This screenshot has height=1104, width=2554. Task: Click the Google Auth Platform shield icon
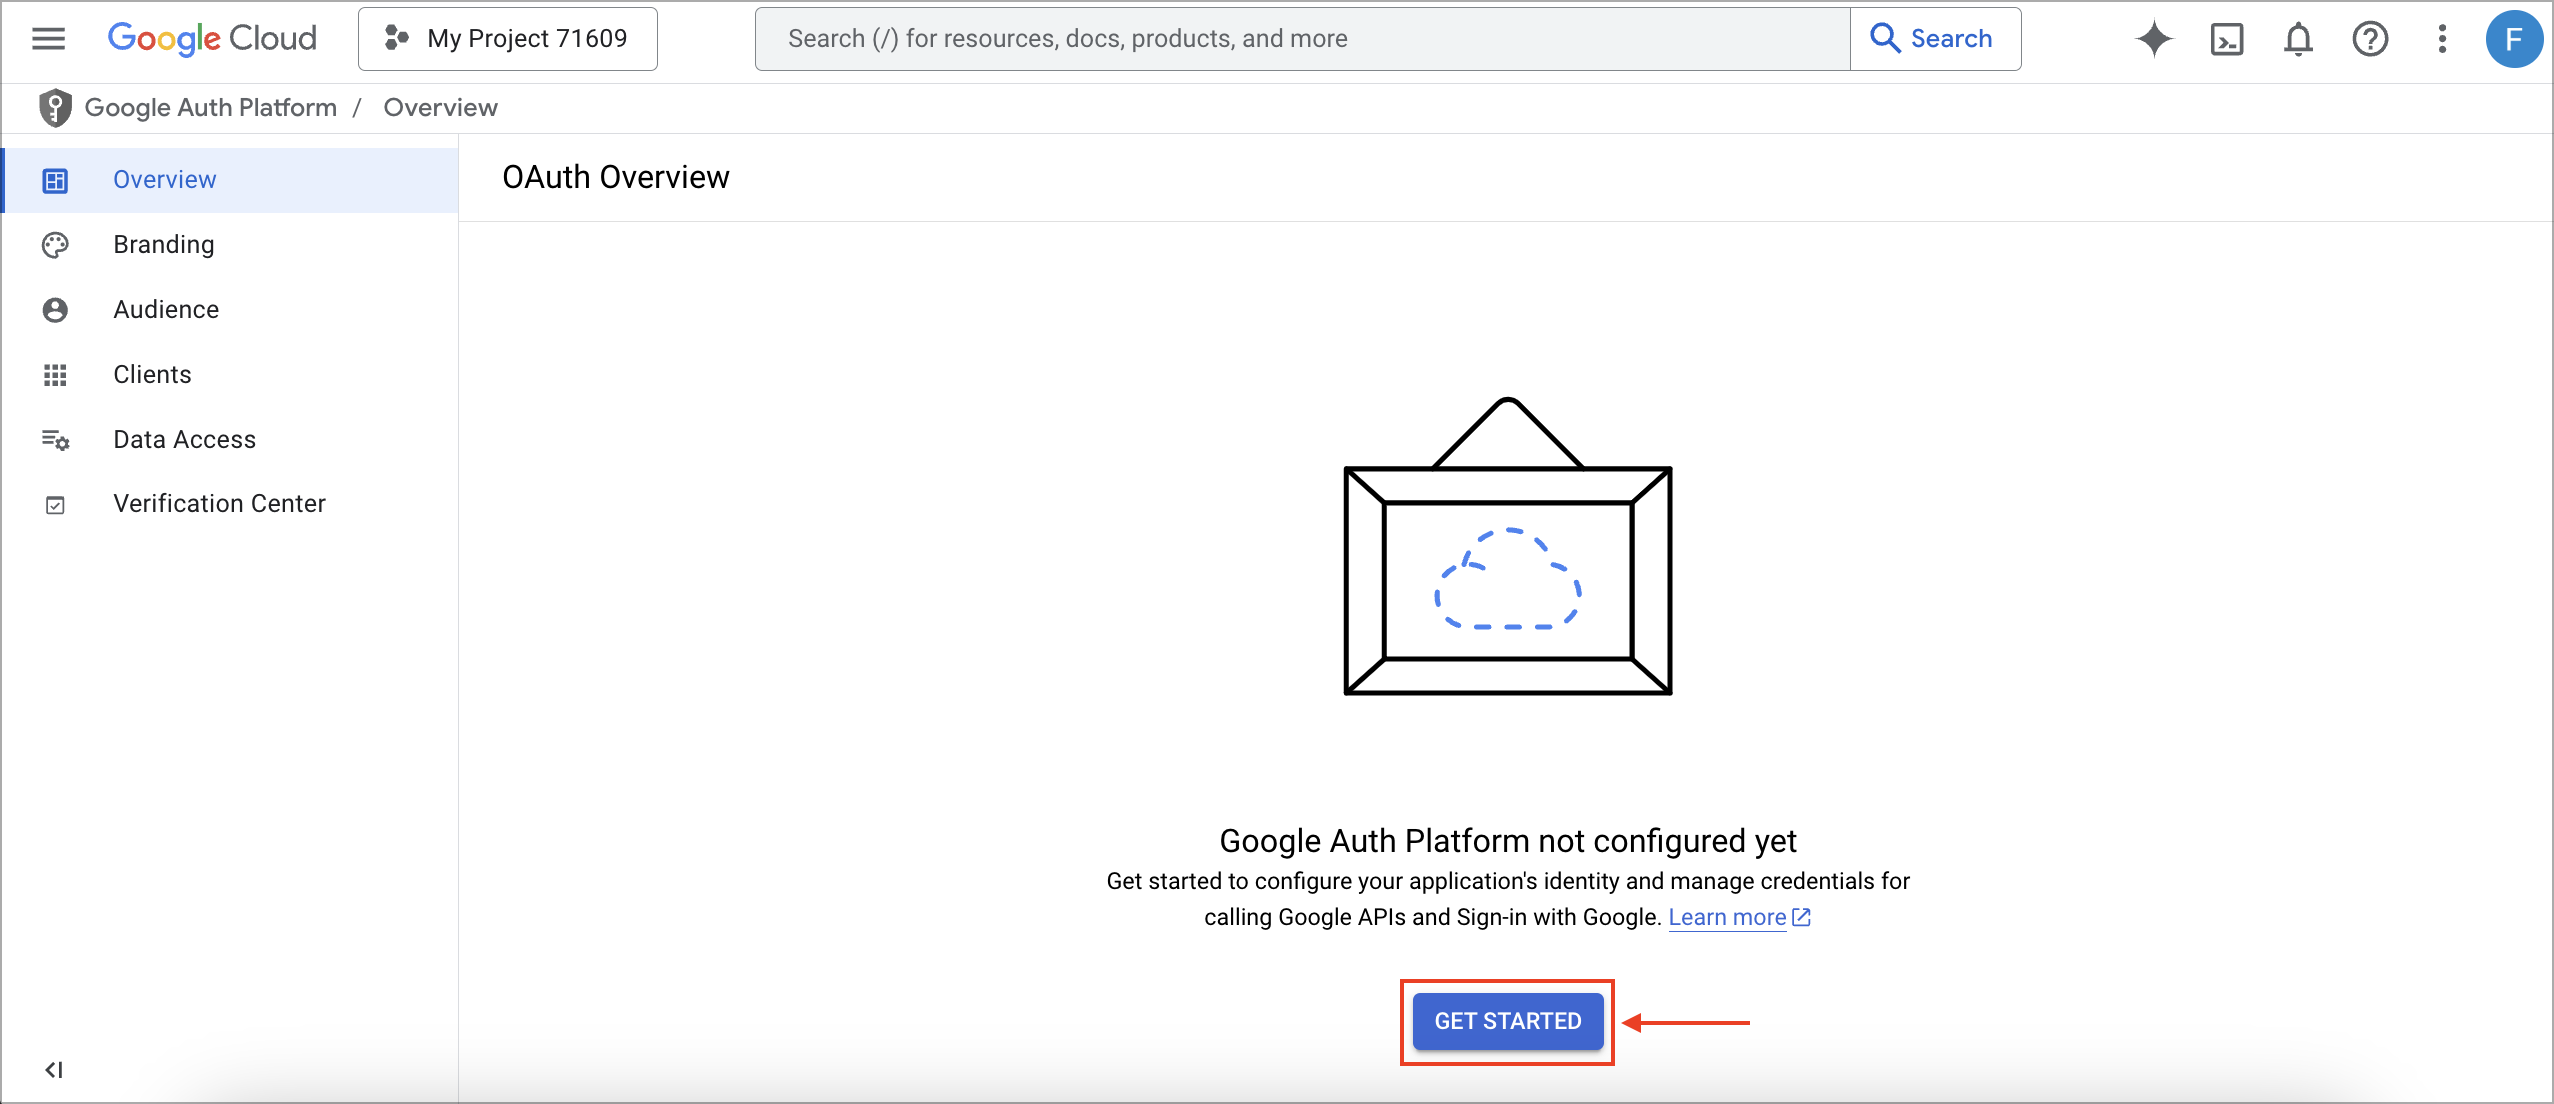[x=55, y=108]
